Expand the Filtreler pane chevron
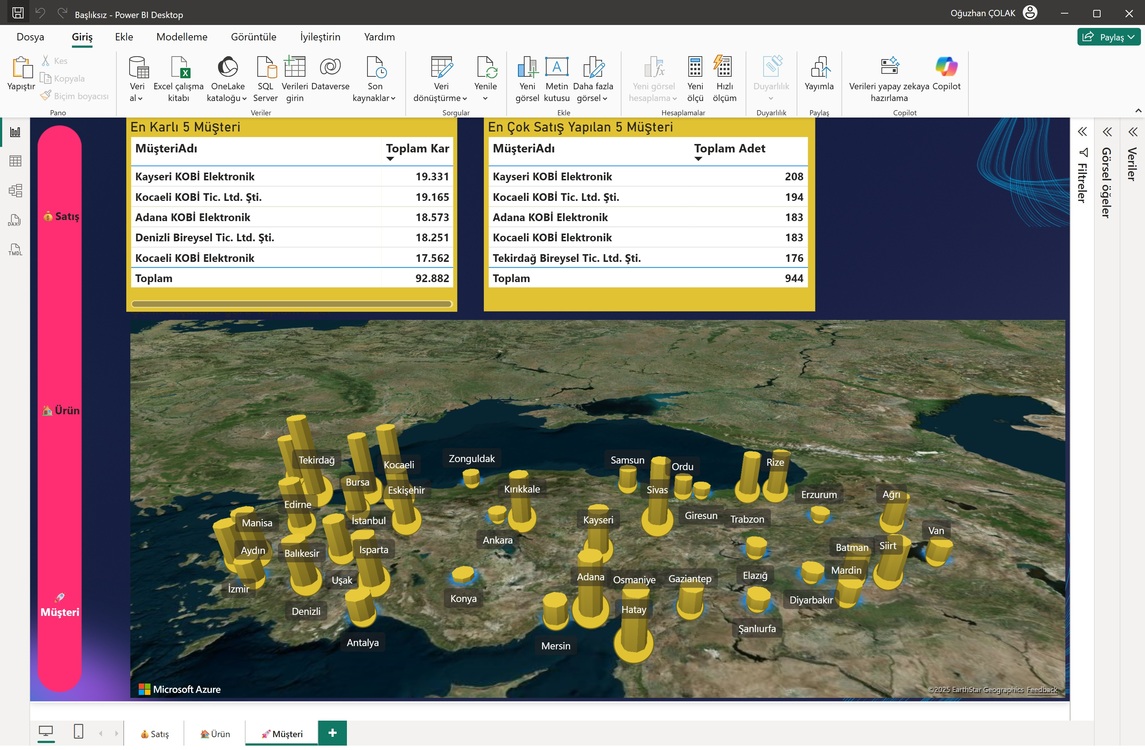The image size is (1145, 750). 1082,131
